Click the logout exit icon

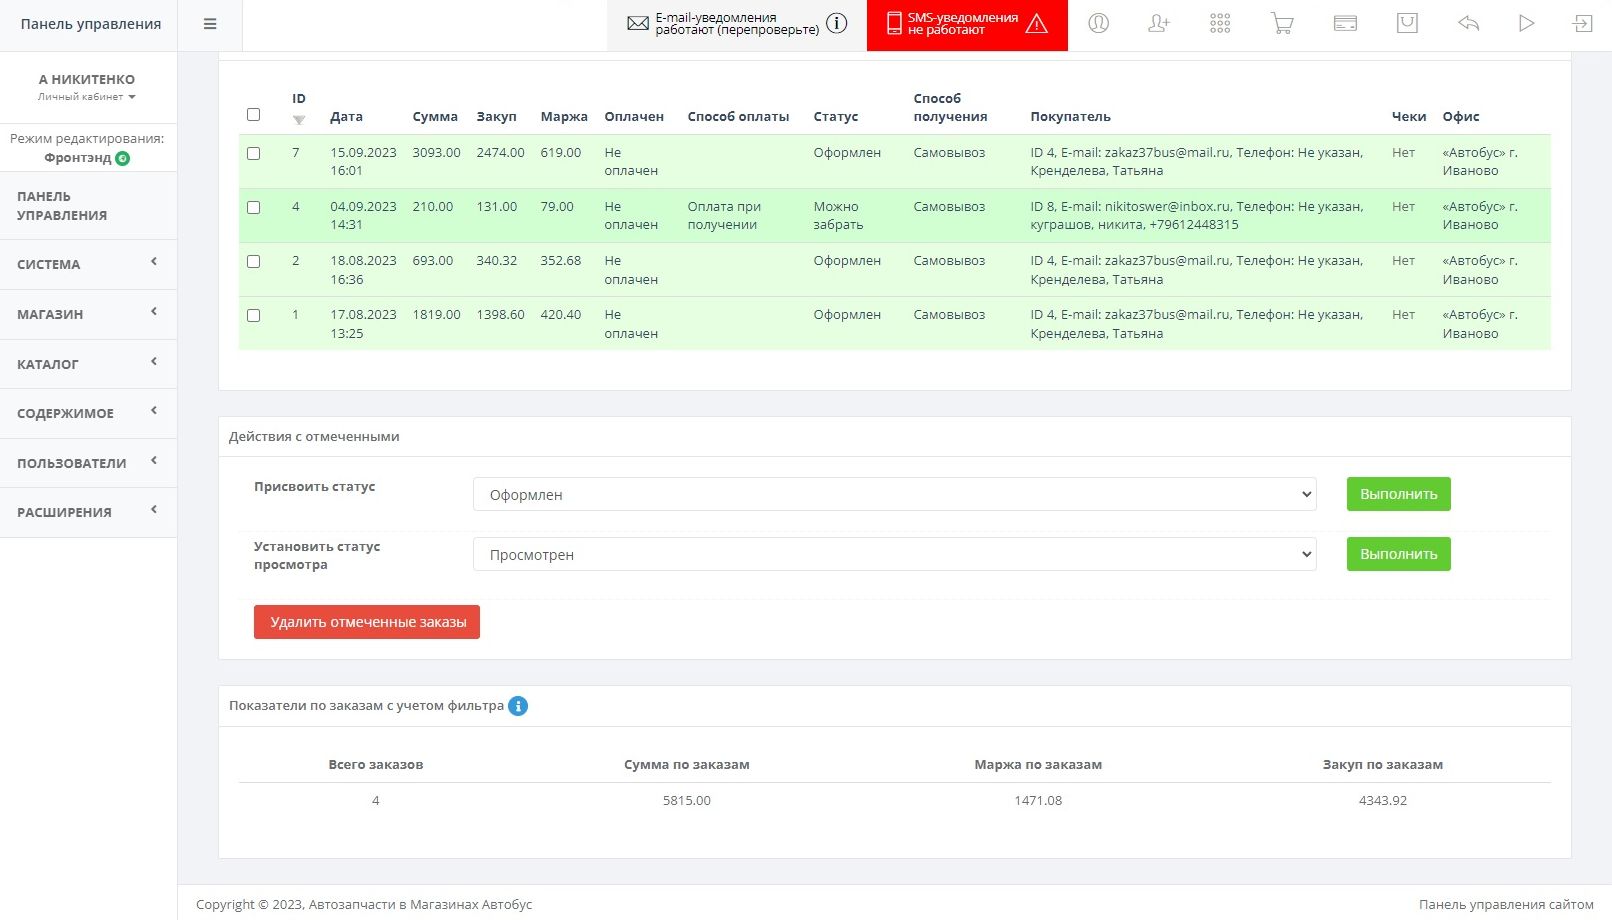pos(1582,24)
